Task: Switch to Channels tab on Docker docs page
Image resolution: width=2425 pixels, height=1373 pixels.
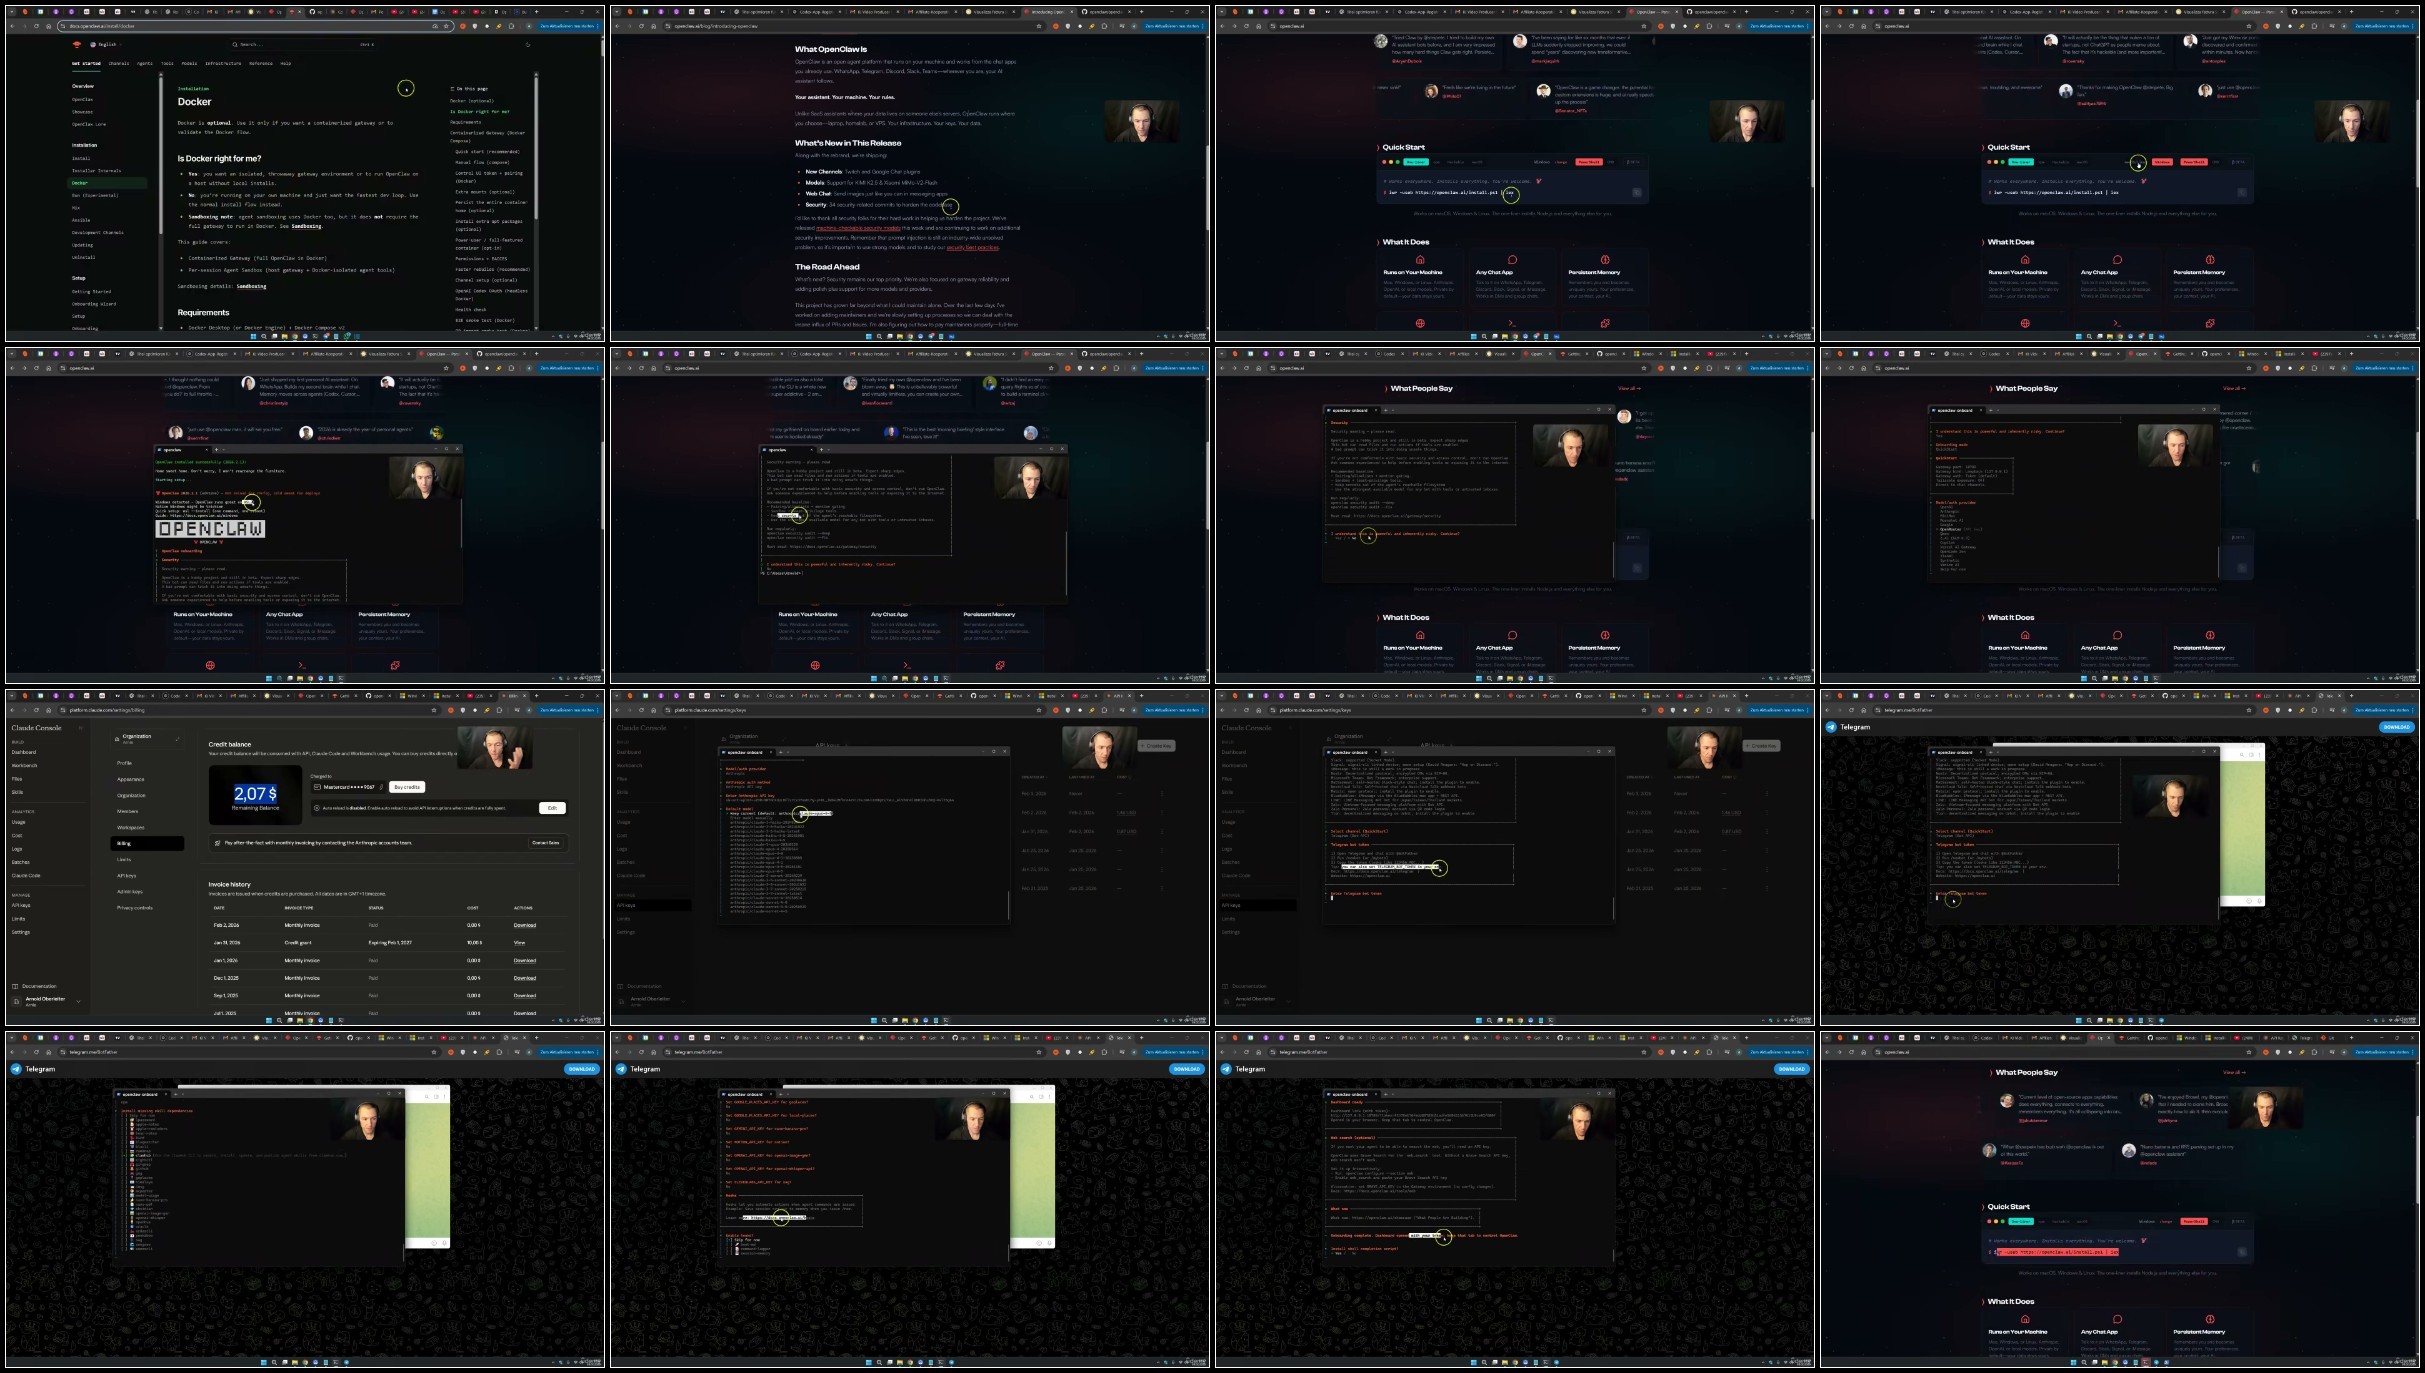Action: (119, 63)
